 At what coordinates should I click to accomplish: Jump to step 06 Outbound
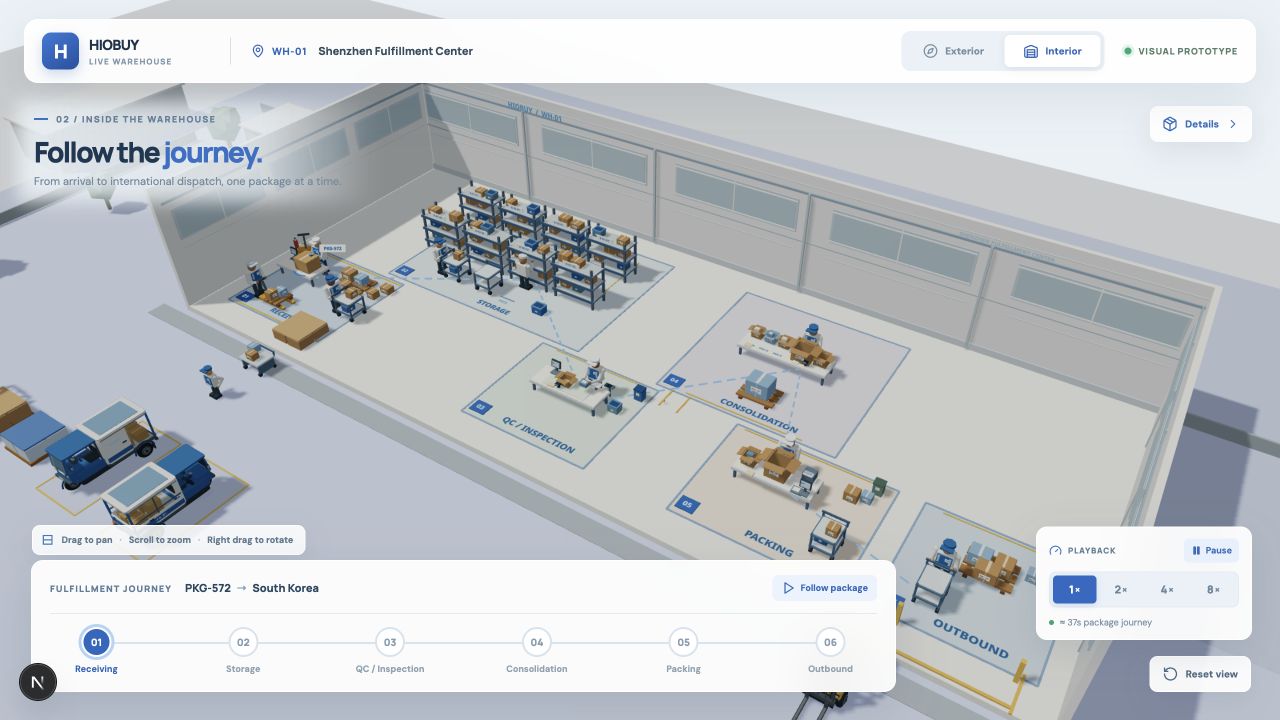coord(830,642)
